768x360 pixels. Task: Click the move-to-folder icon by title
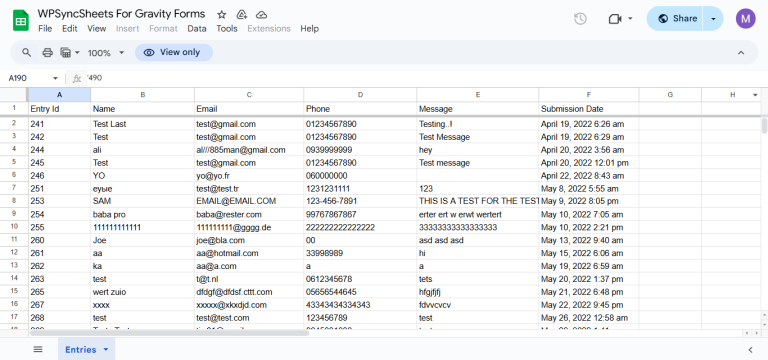click(x=241, y=14)
